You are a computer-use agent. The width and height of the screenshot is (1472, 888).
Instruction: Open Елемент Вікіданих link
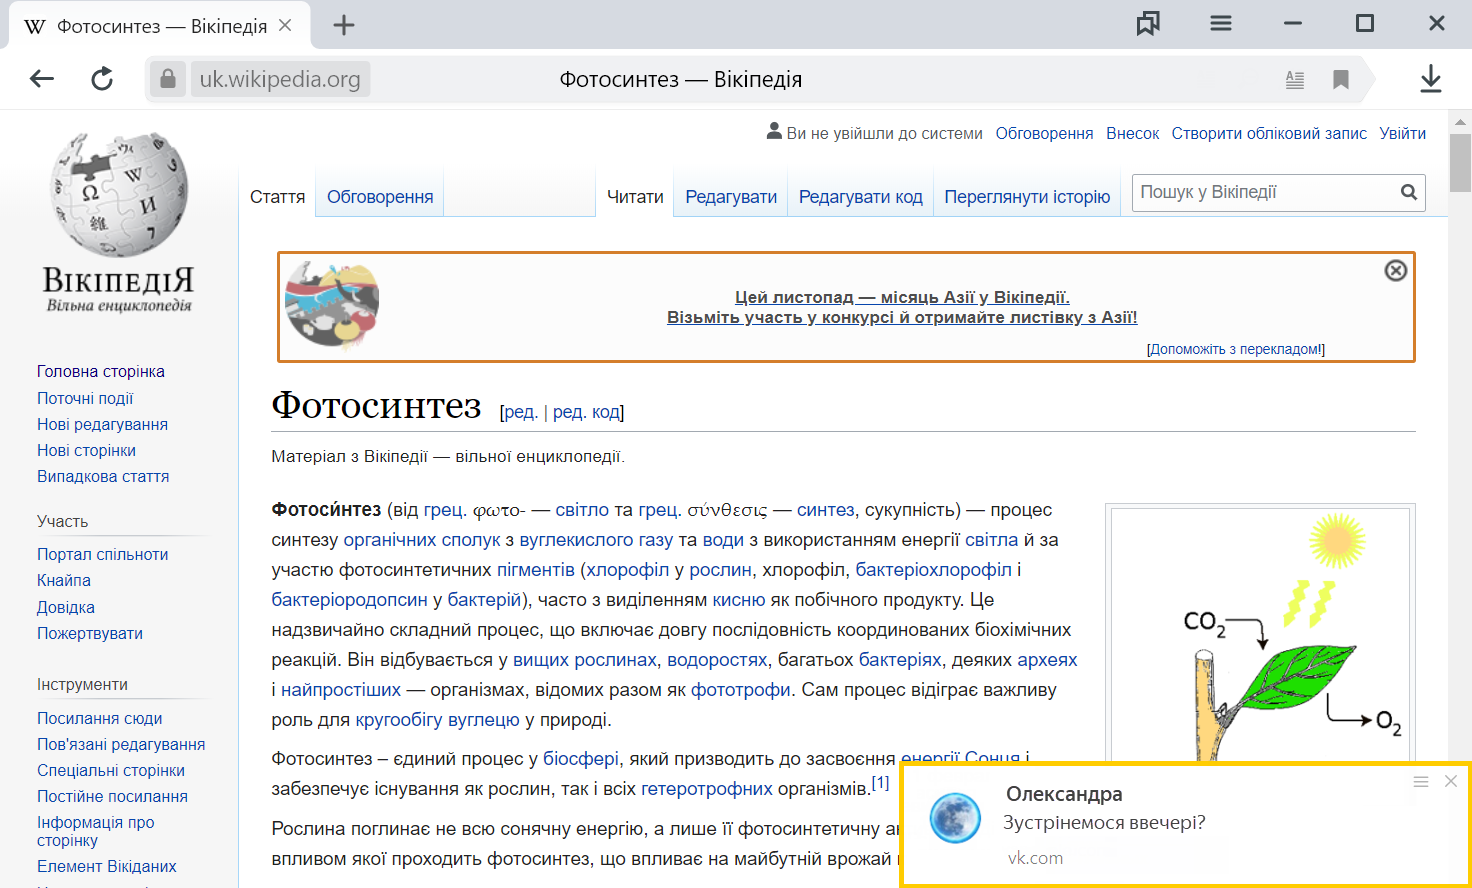pos(106,866)
